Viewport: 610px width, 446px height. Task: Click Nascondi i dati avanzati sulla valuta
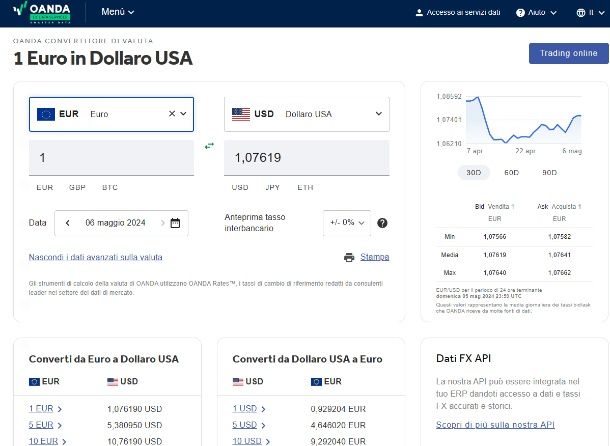click(x=95, y=257)
